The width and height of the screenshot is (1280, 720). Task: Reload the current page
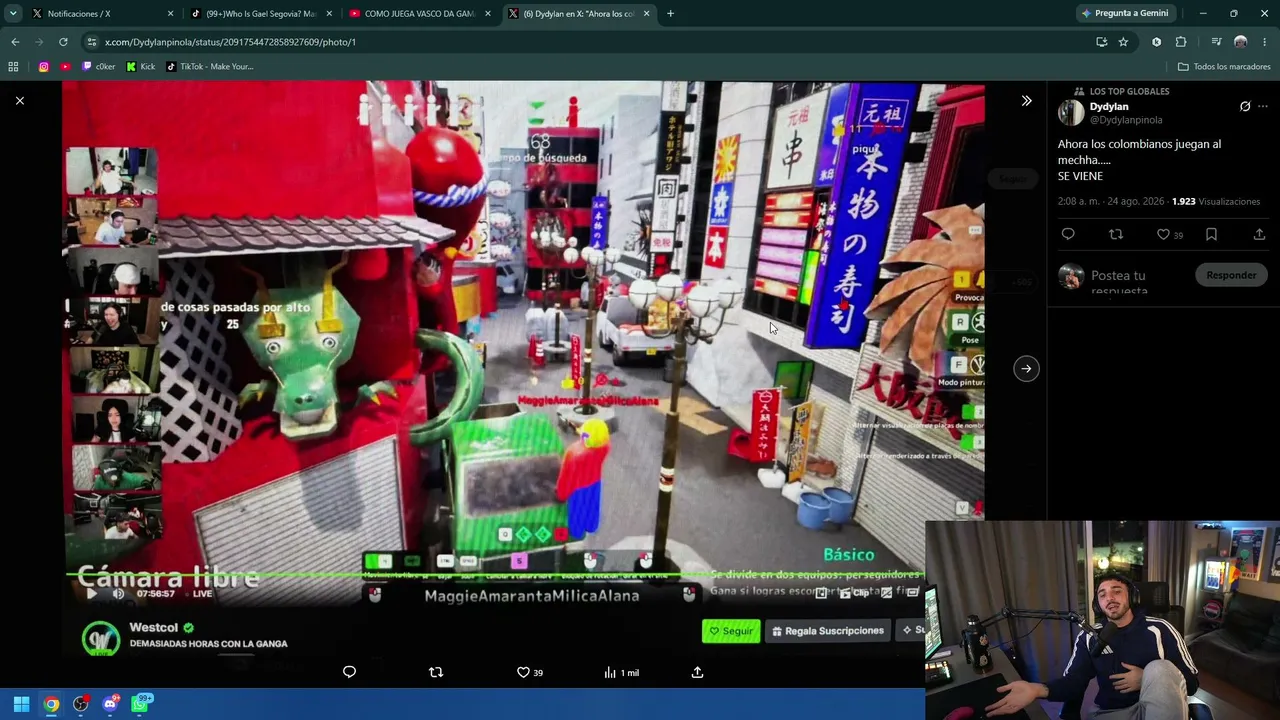tap(63, 42)
